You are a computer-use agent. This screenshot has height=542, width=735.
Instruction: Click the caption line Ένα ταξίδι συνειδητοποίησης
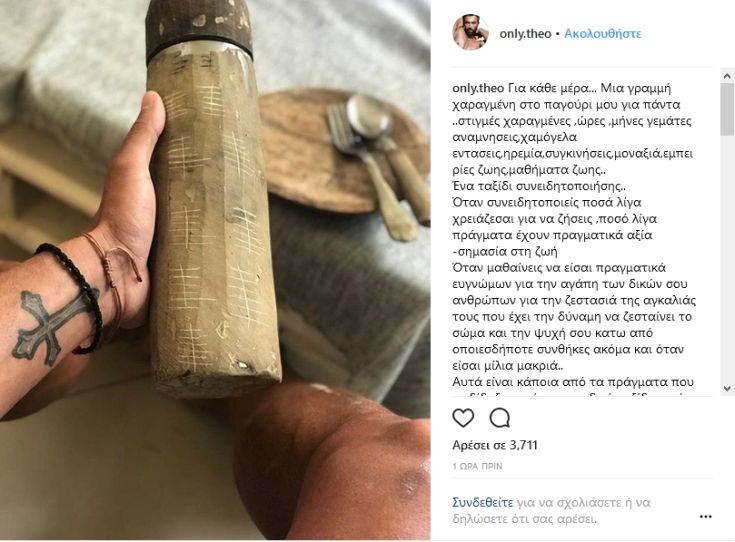coord(539,186)
